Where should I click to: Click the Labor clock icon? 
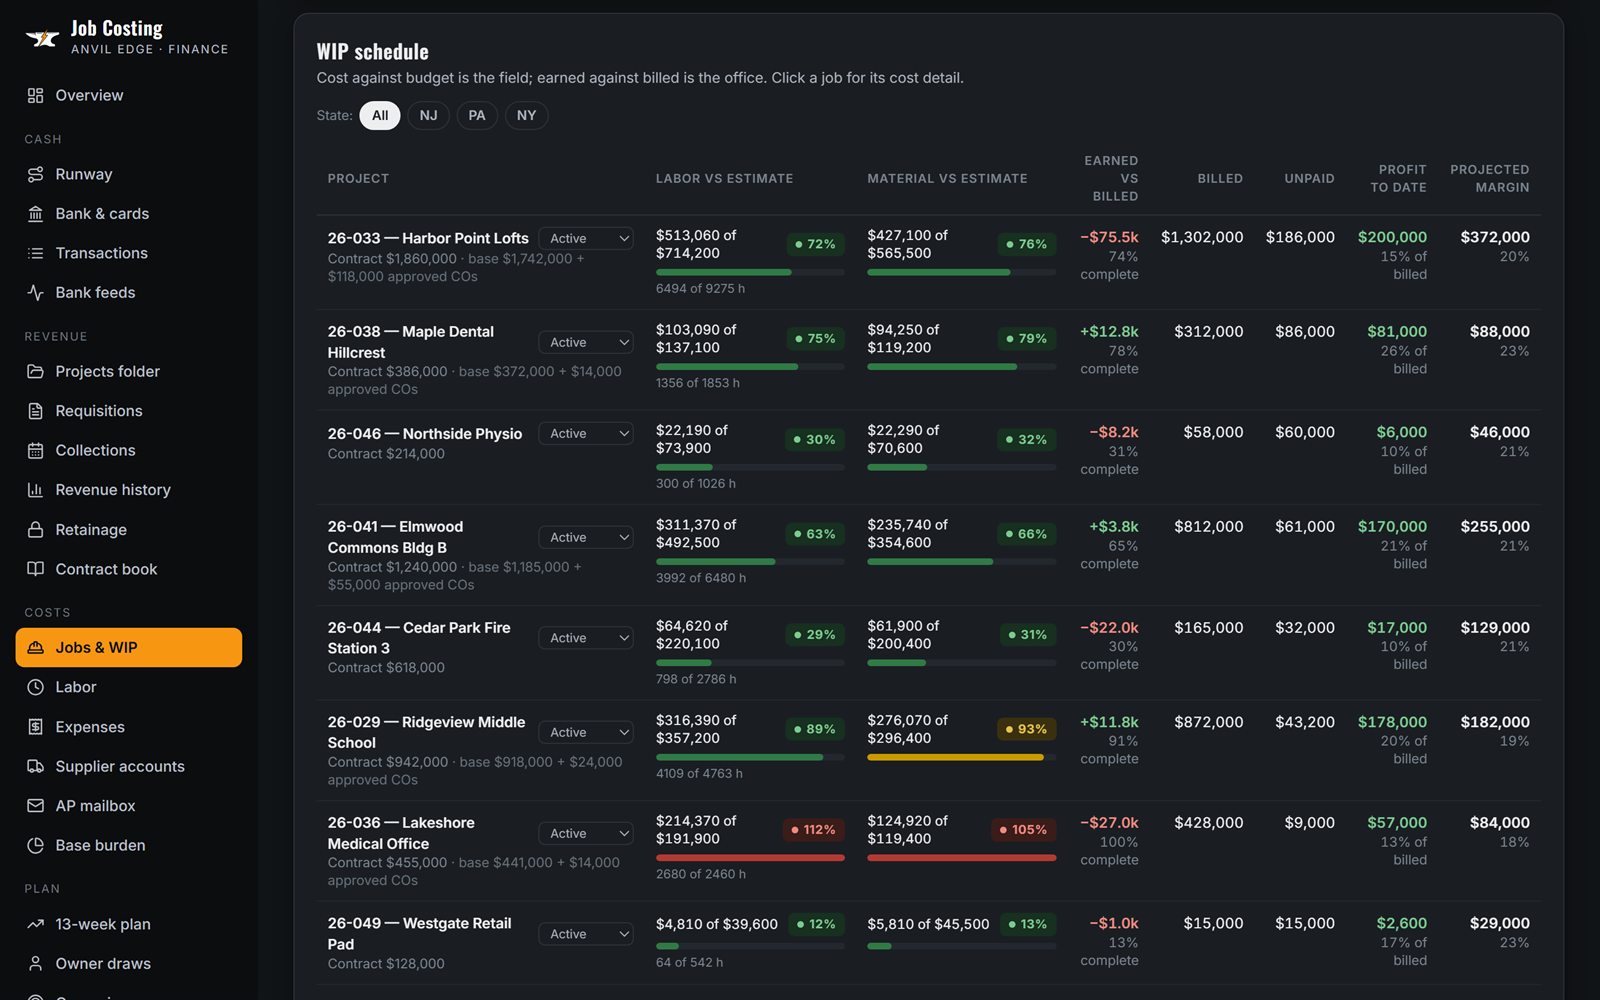point(35,687)
